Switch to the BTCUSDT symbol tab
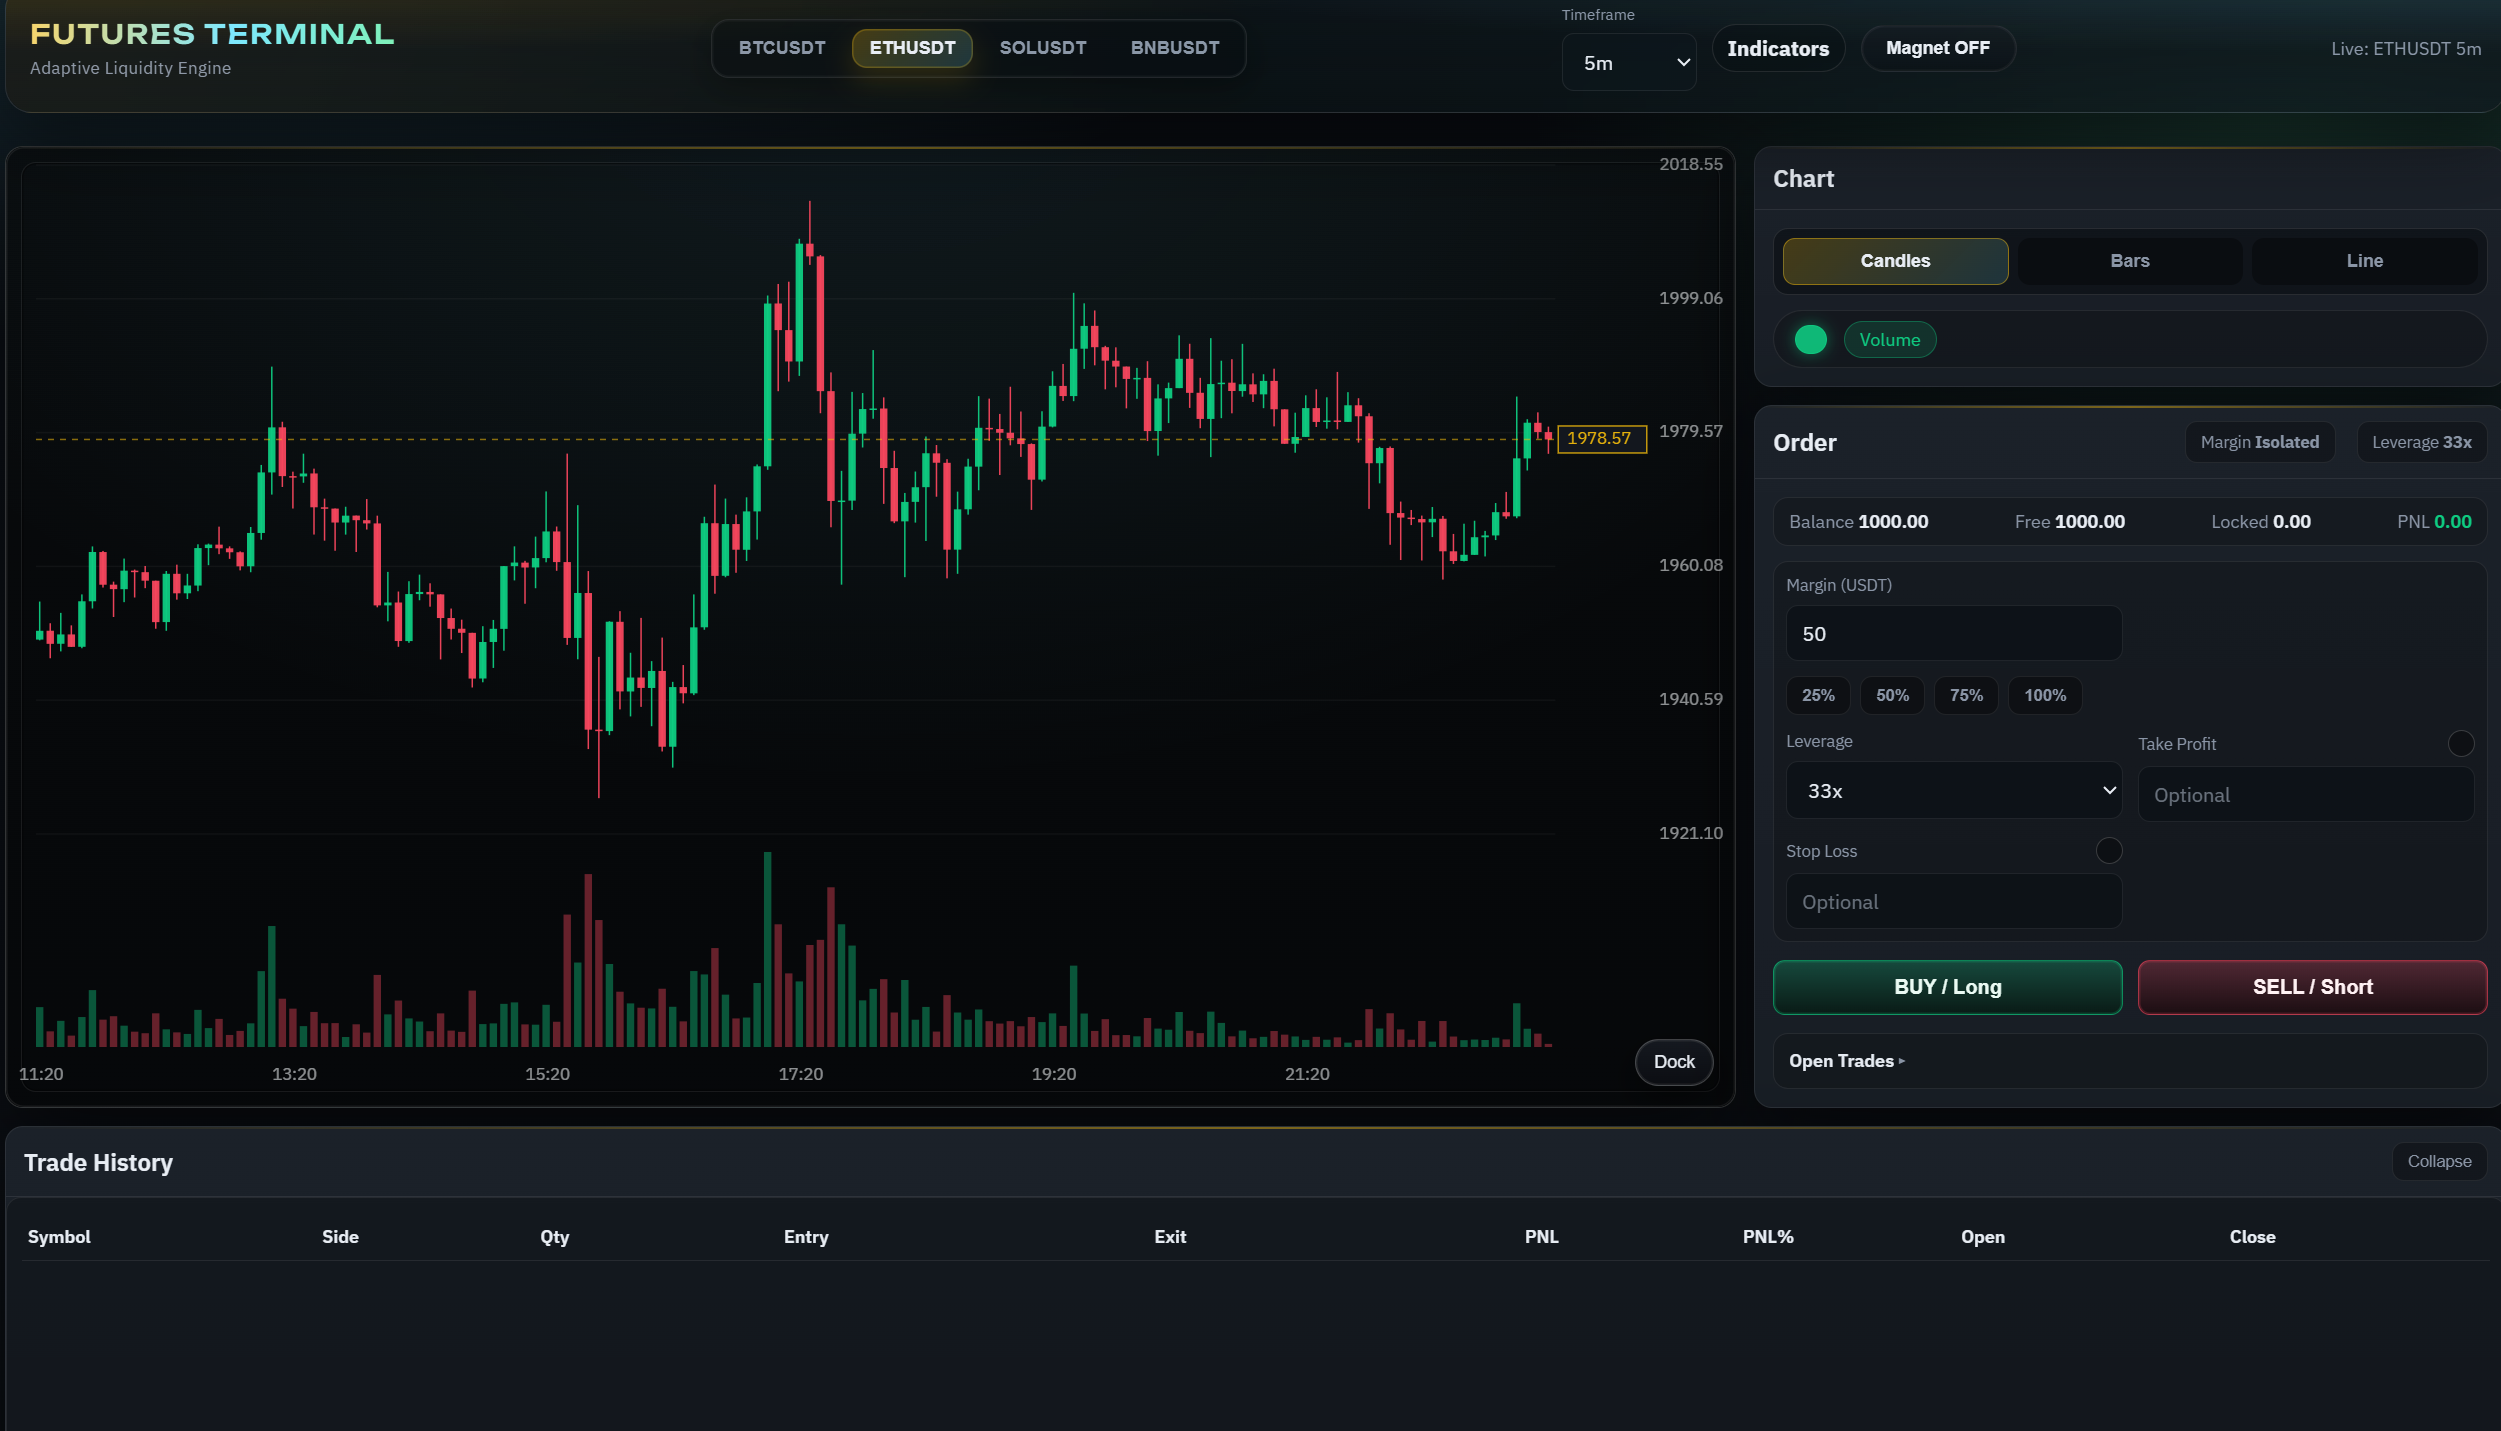The height and width of the screenshot is (1431, 2501). pos(781,48)
